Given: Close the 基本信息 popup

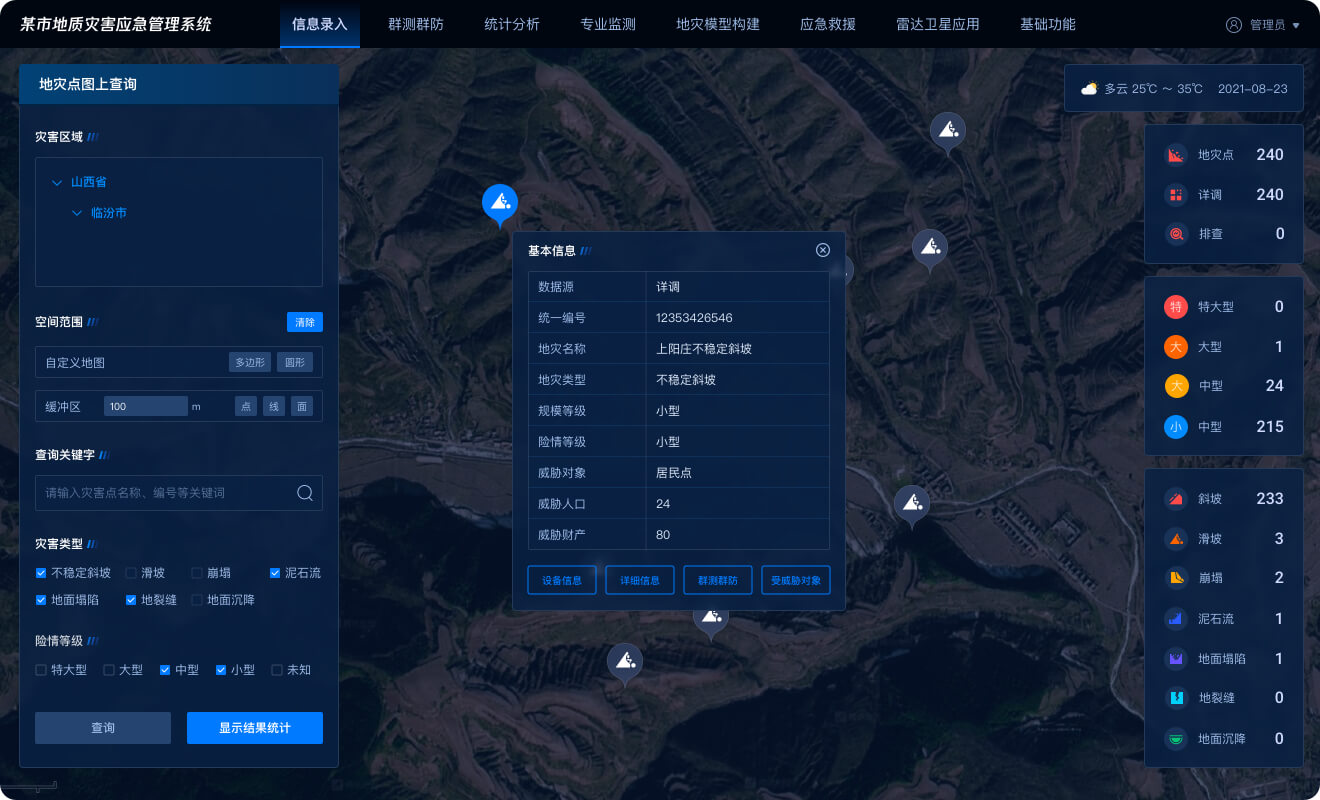Looking at the screenshot, I should click(x=823, y=250).
